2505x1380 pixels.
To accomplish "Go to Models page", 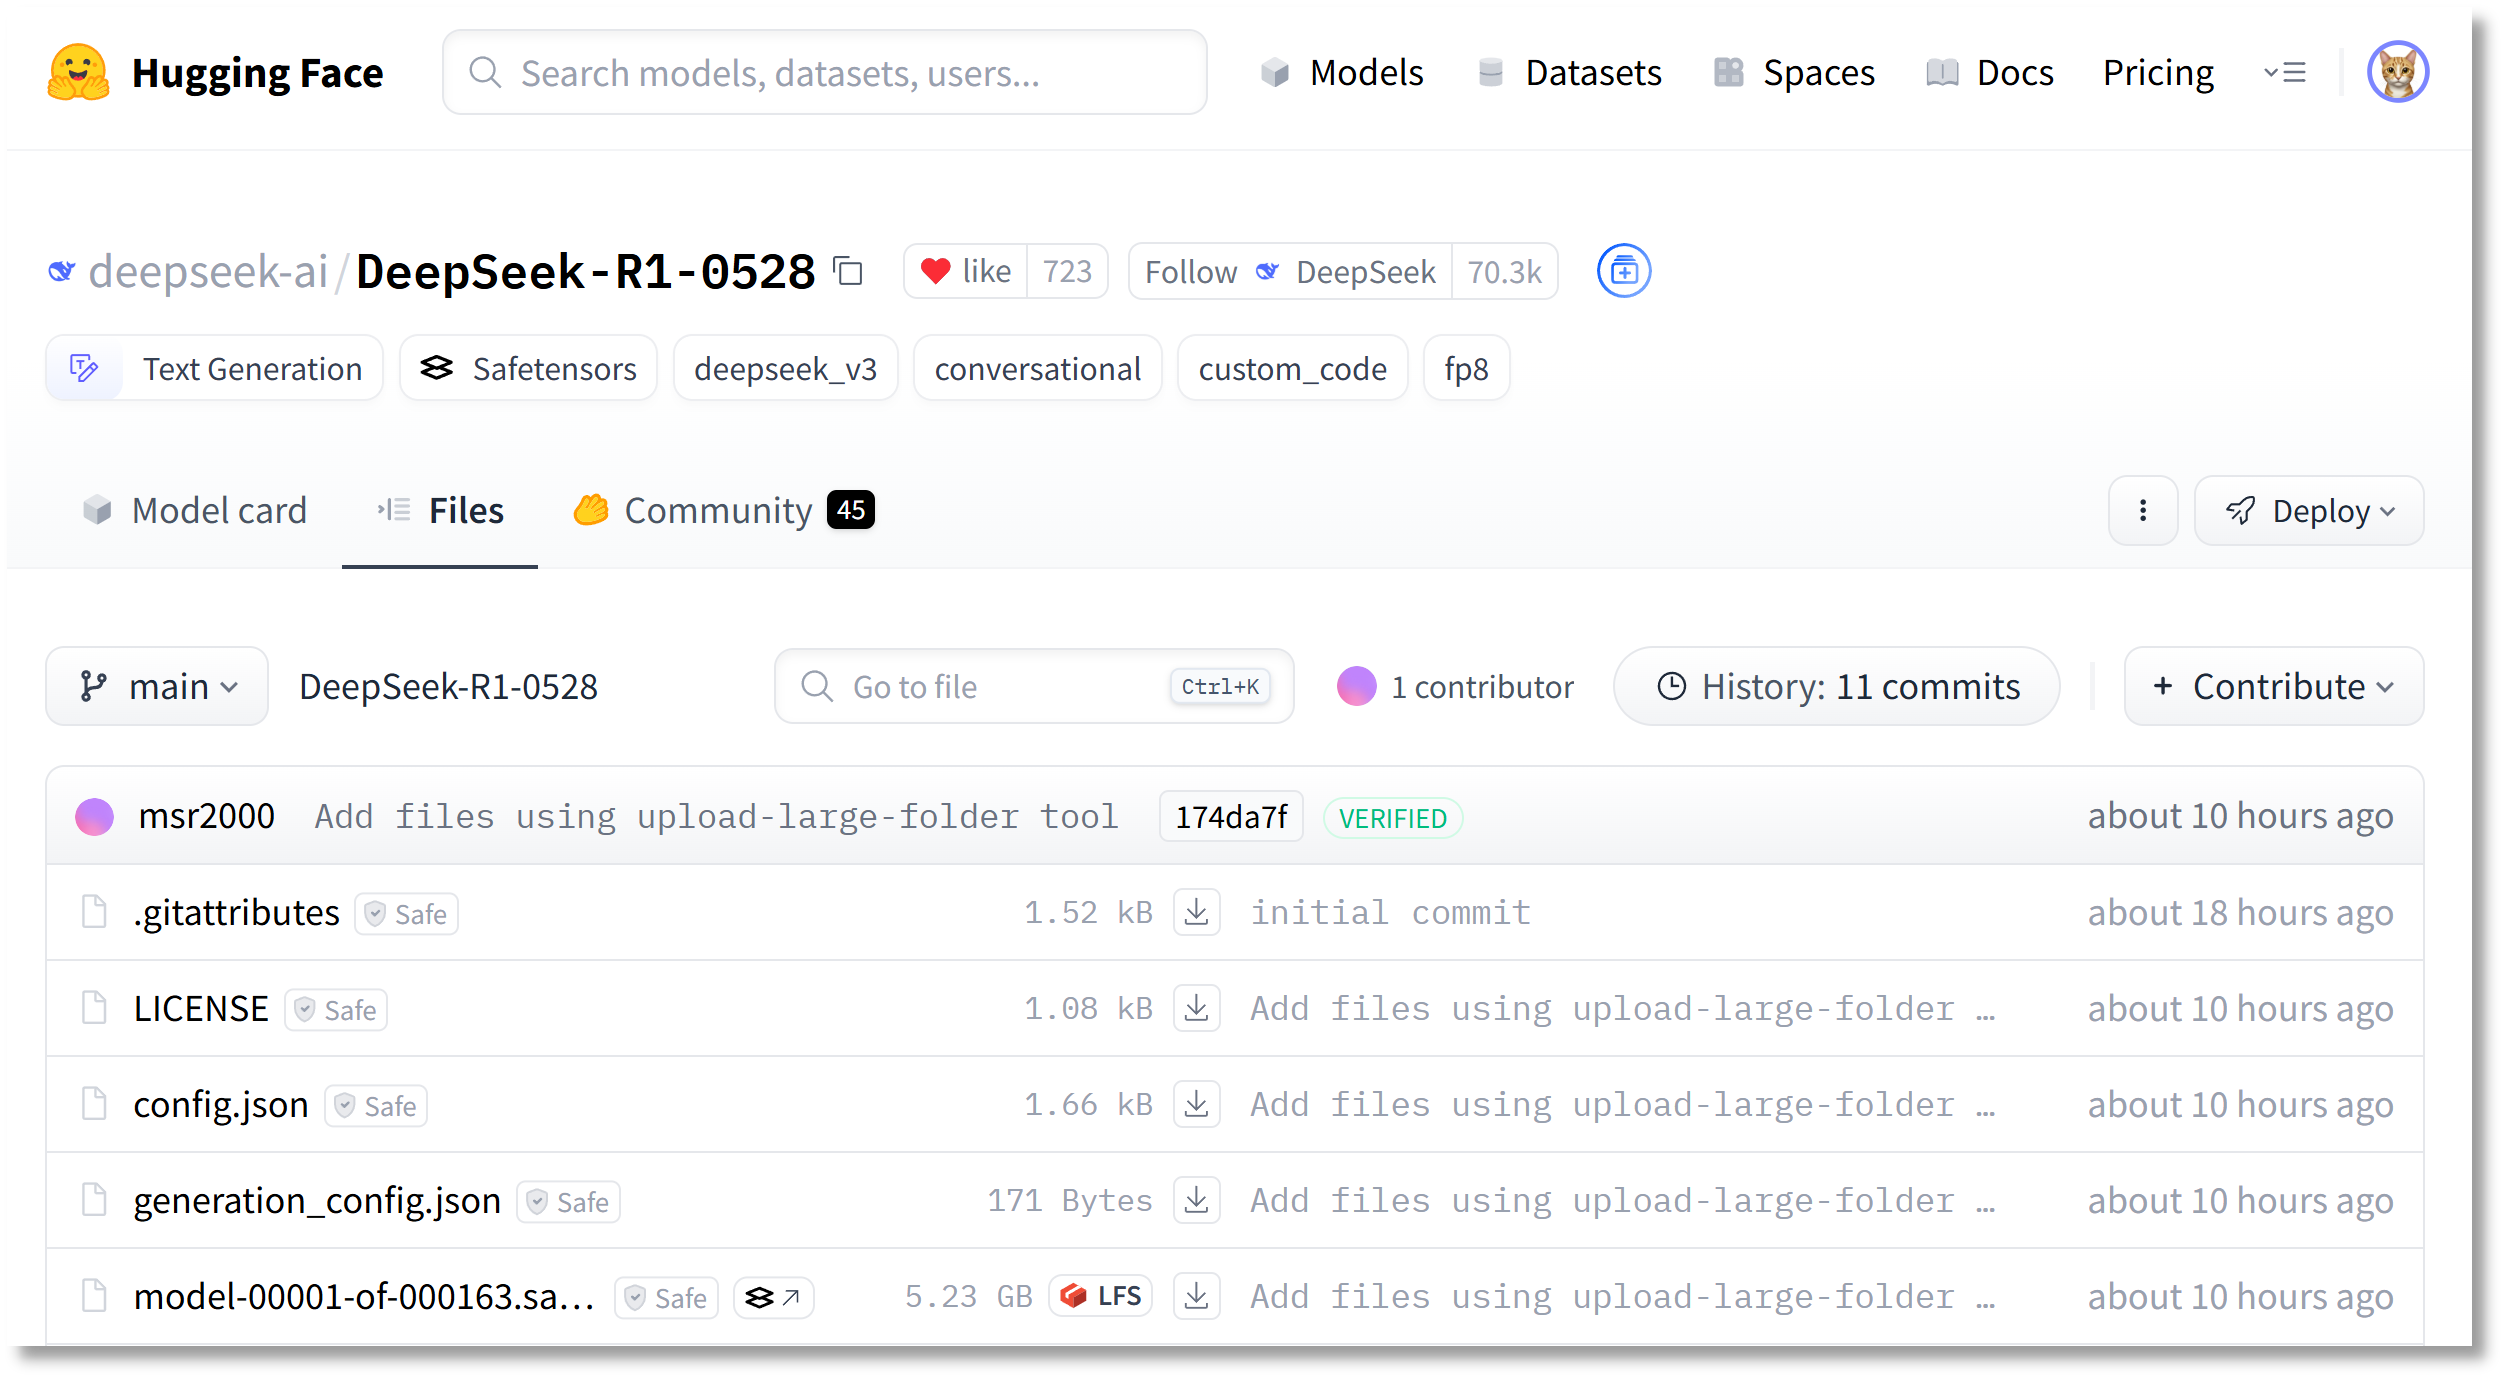I will pyautogui.click(x=1342, y=72).
